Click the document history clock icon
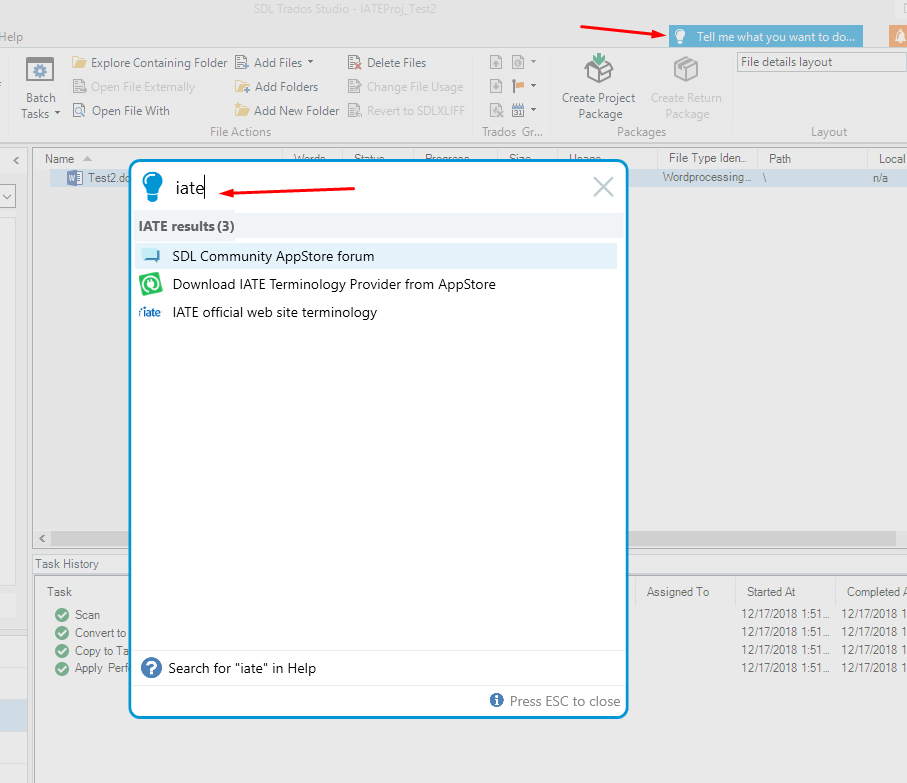Screen dimensions: 907x783 [x=518, y=62]
